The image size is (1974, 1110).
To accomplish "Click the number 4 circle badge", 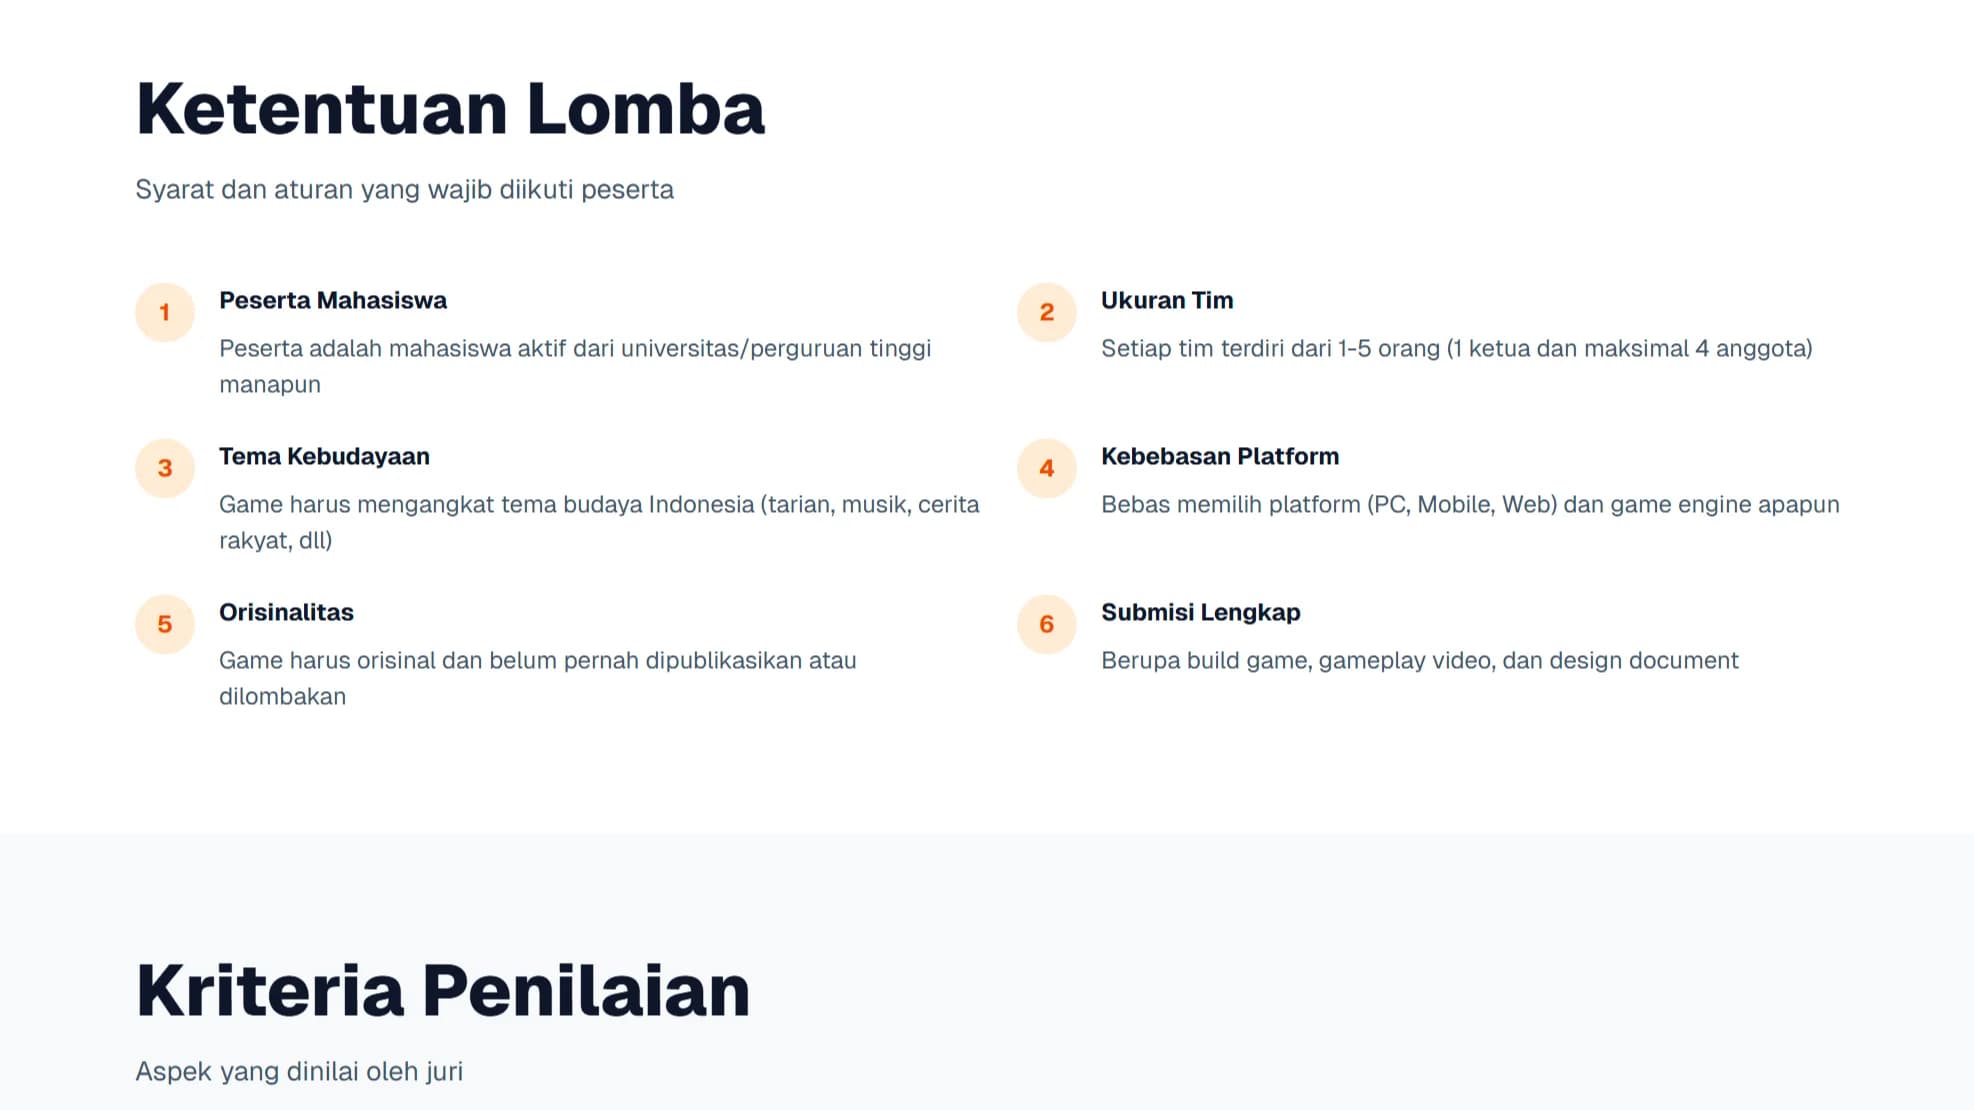I will (1046, 469).
